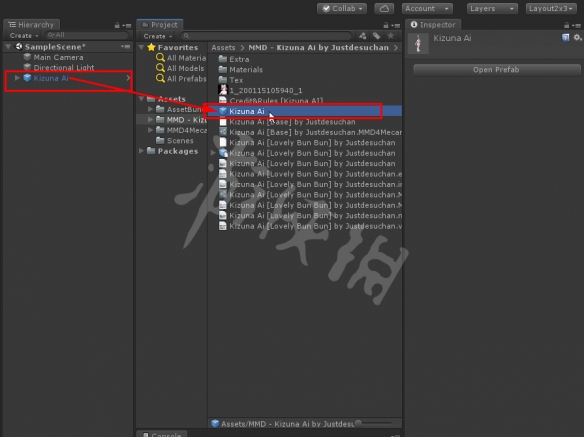Click the Hierarchy search field
584x437 pixels.
[87, 35]
